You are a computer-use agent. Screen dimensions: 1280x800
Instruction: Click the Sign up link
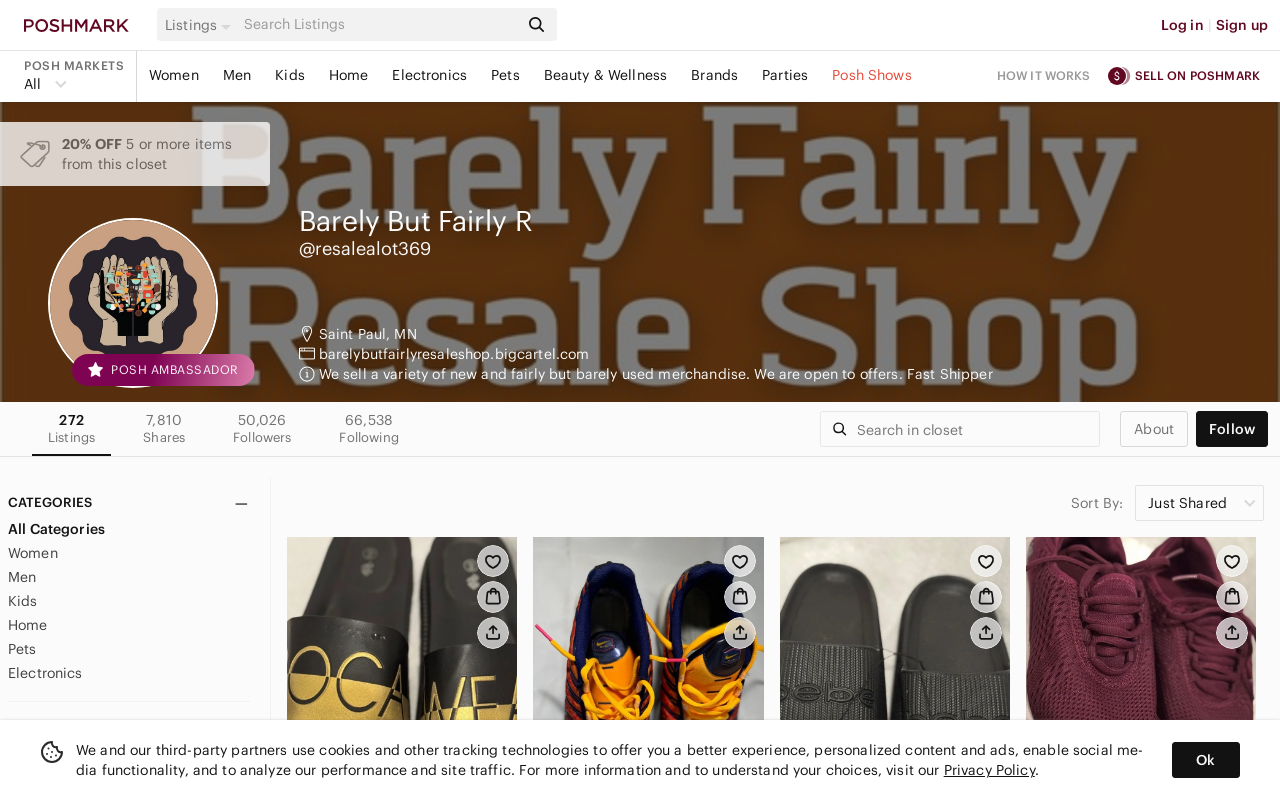1242,25
